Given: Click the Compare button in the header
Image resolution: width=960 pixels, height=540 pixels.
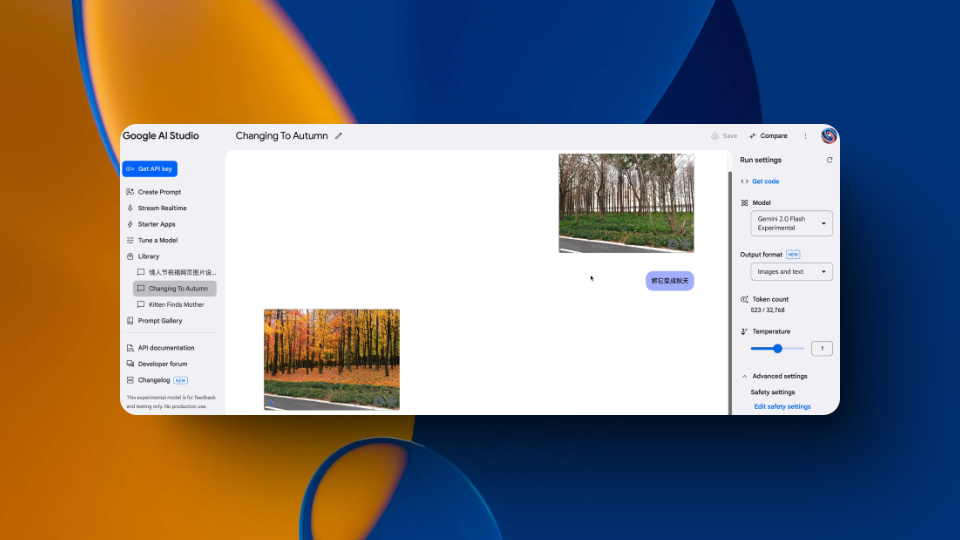Looking at the screenshot, I should pyautogui.click(x=768, y=136).
